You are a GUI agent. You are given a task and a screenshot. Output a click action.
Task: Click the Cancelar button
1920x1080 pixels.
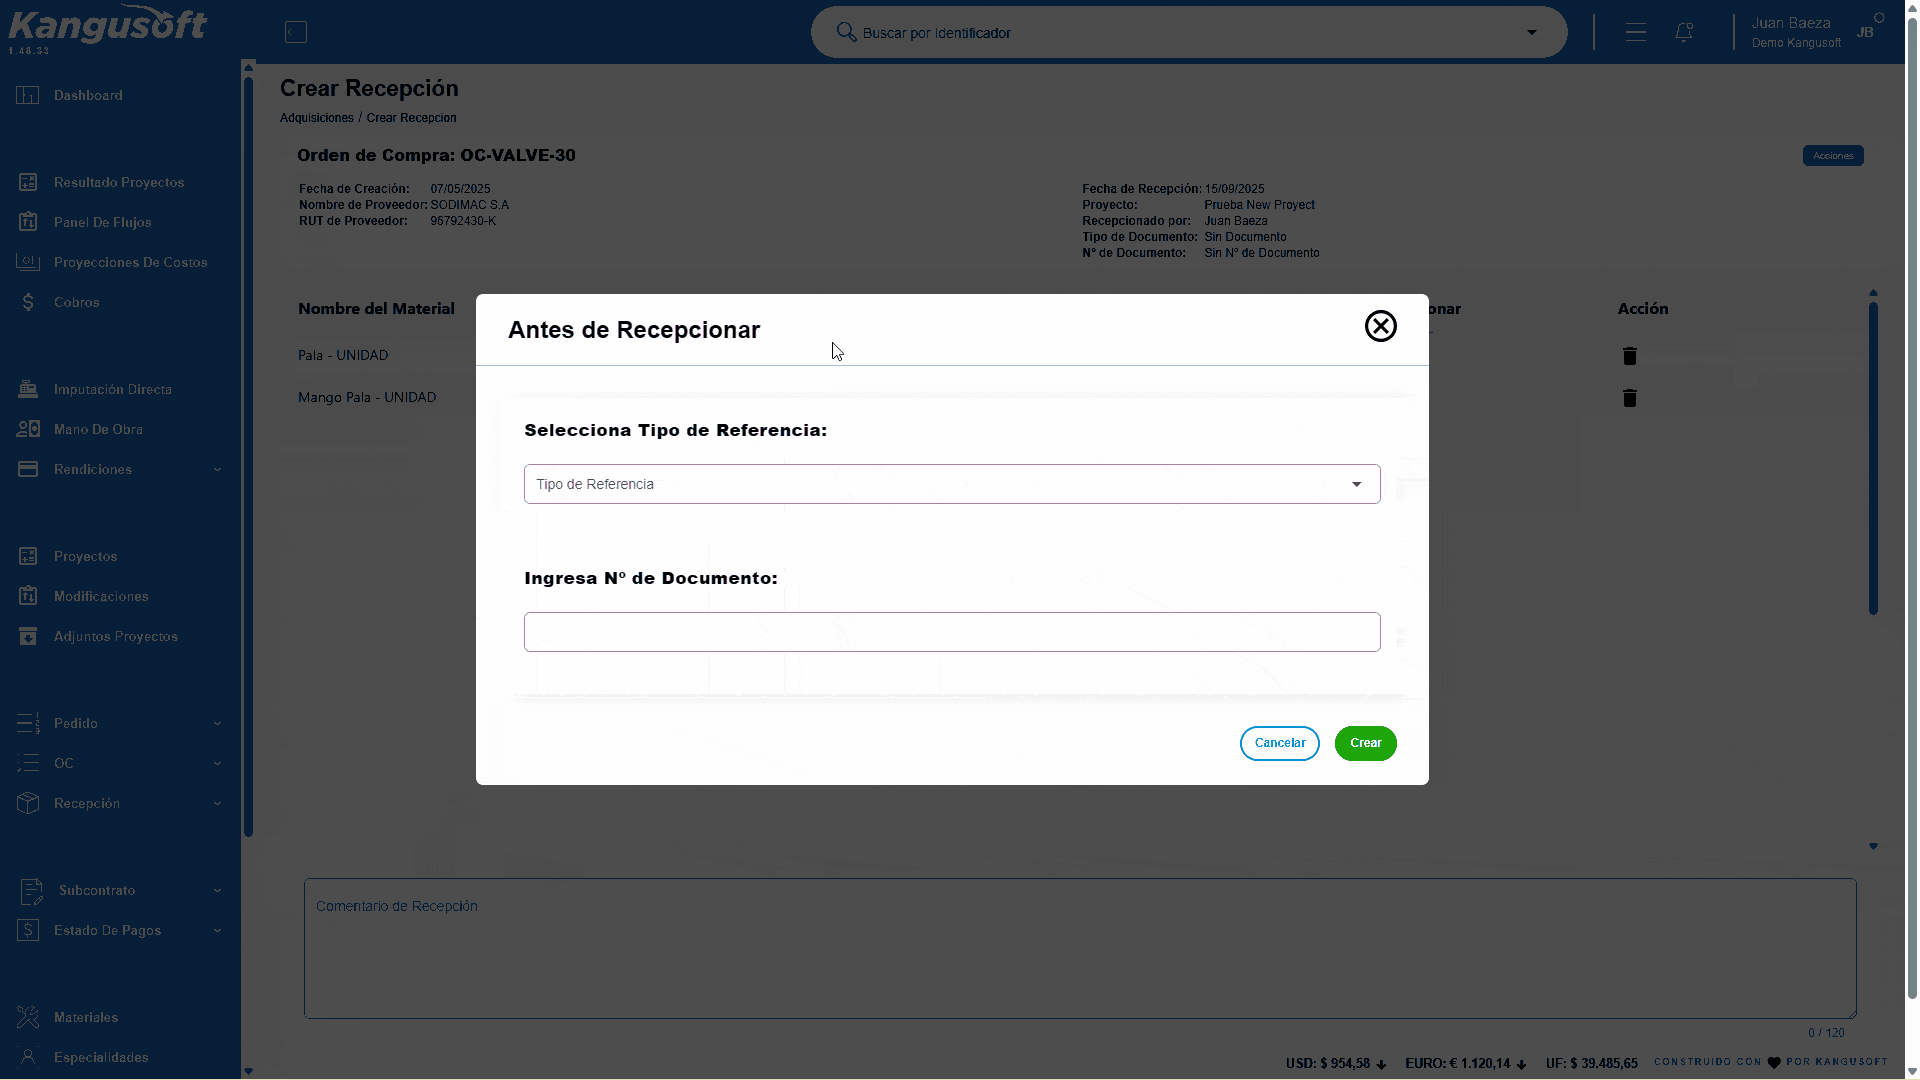tap(1280, 743)
